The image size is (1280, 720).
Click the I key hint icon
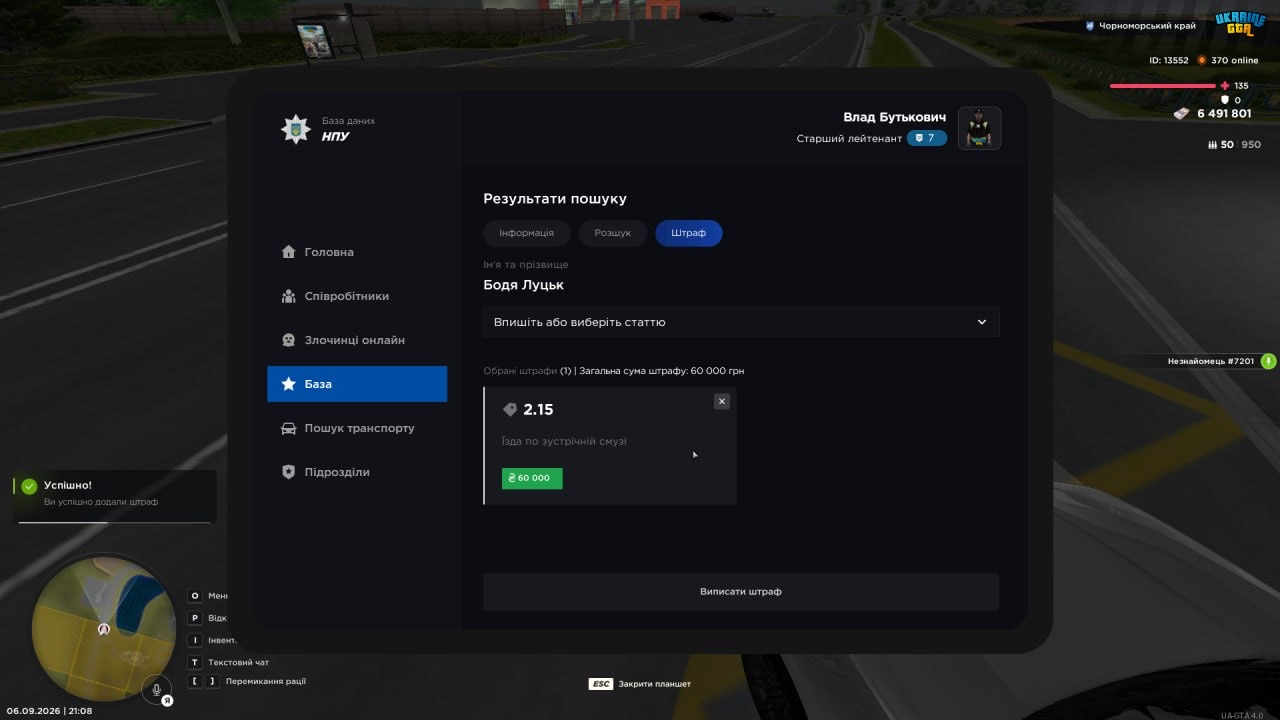[x=195, y=640]
